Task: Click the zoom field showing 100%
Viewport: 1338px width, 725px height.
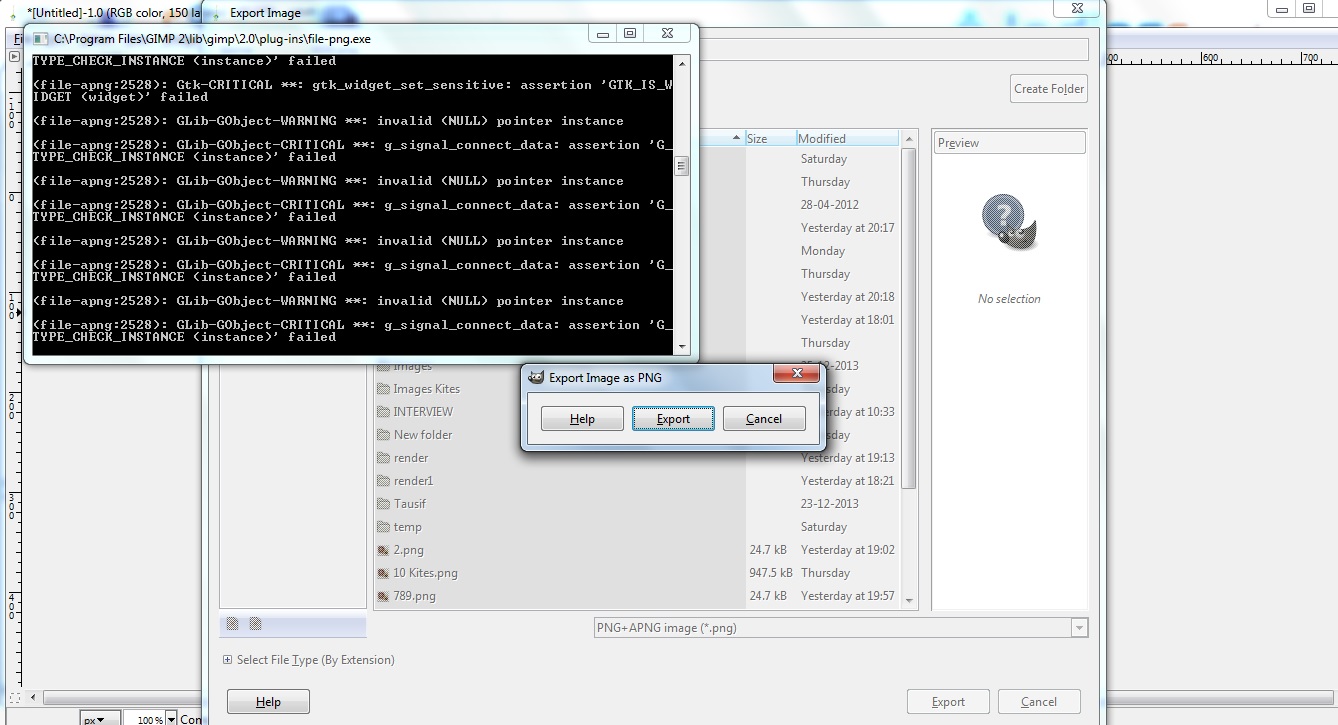Action: pos(144,719)
